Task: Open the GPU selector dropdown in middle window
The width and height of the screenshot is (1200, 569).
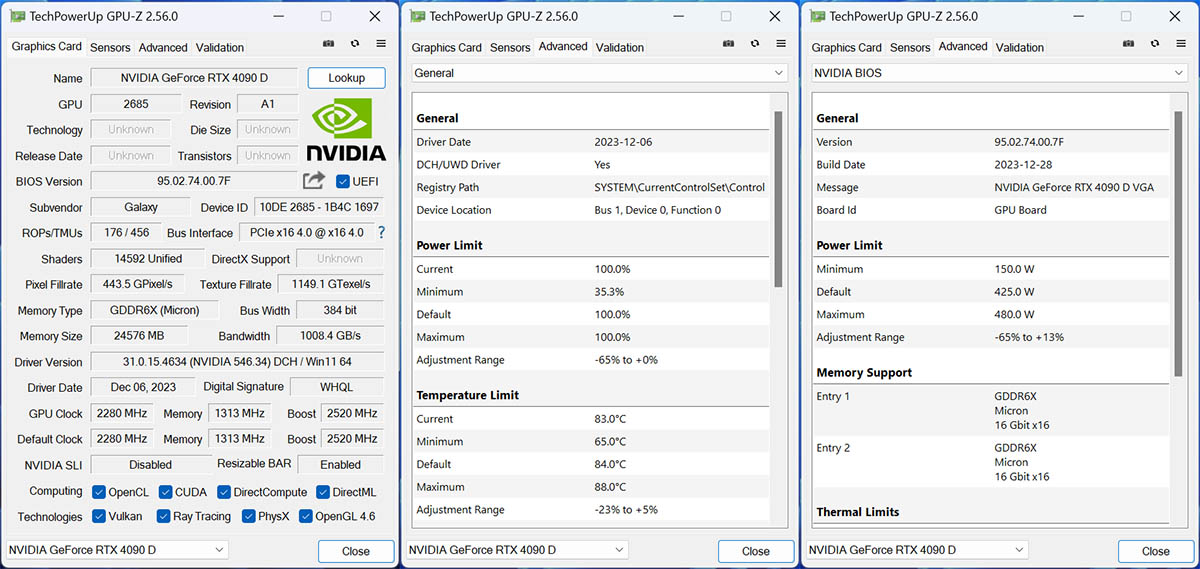Action: (x=517, y=550)
